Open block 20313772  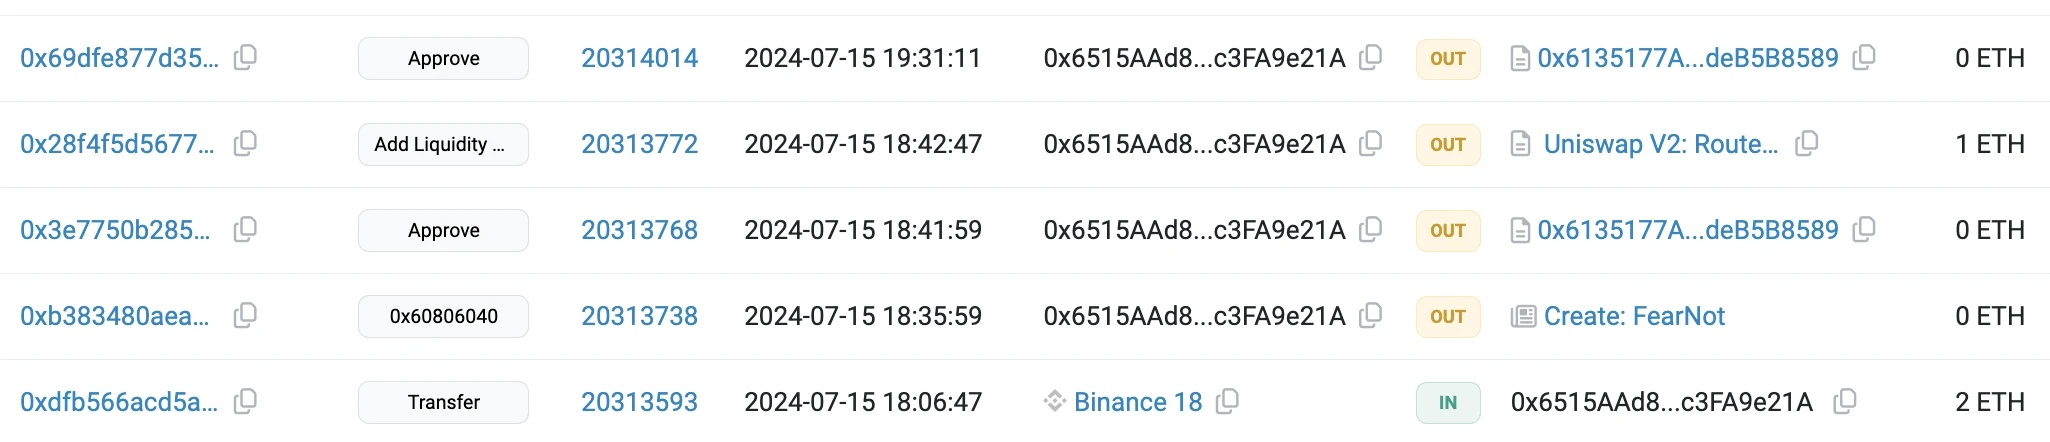(x=640, y=144)
